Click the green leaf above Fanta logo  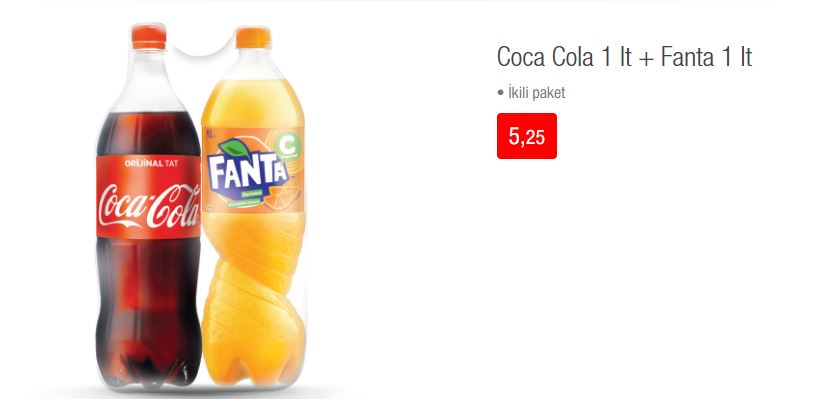235,147
